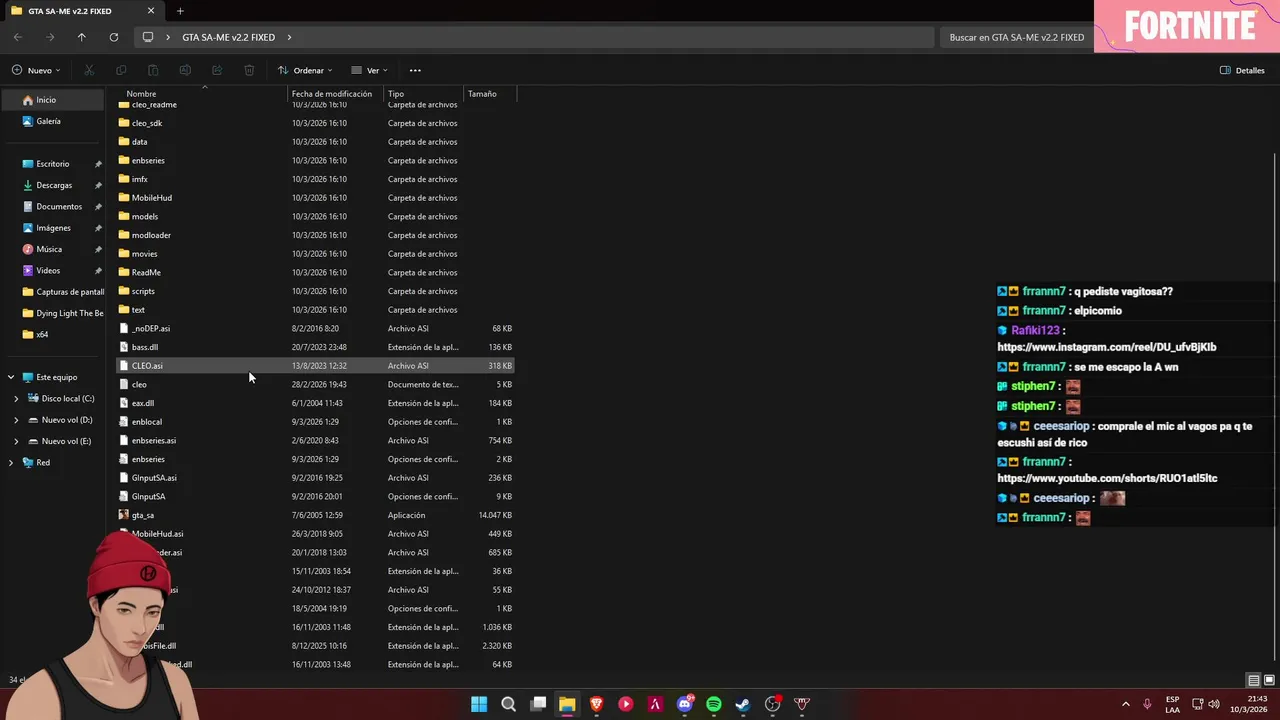1280x720 pixels.
Task: Open the Ordenar sort dropdown
Action: (x=305, y=70)
